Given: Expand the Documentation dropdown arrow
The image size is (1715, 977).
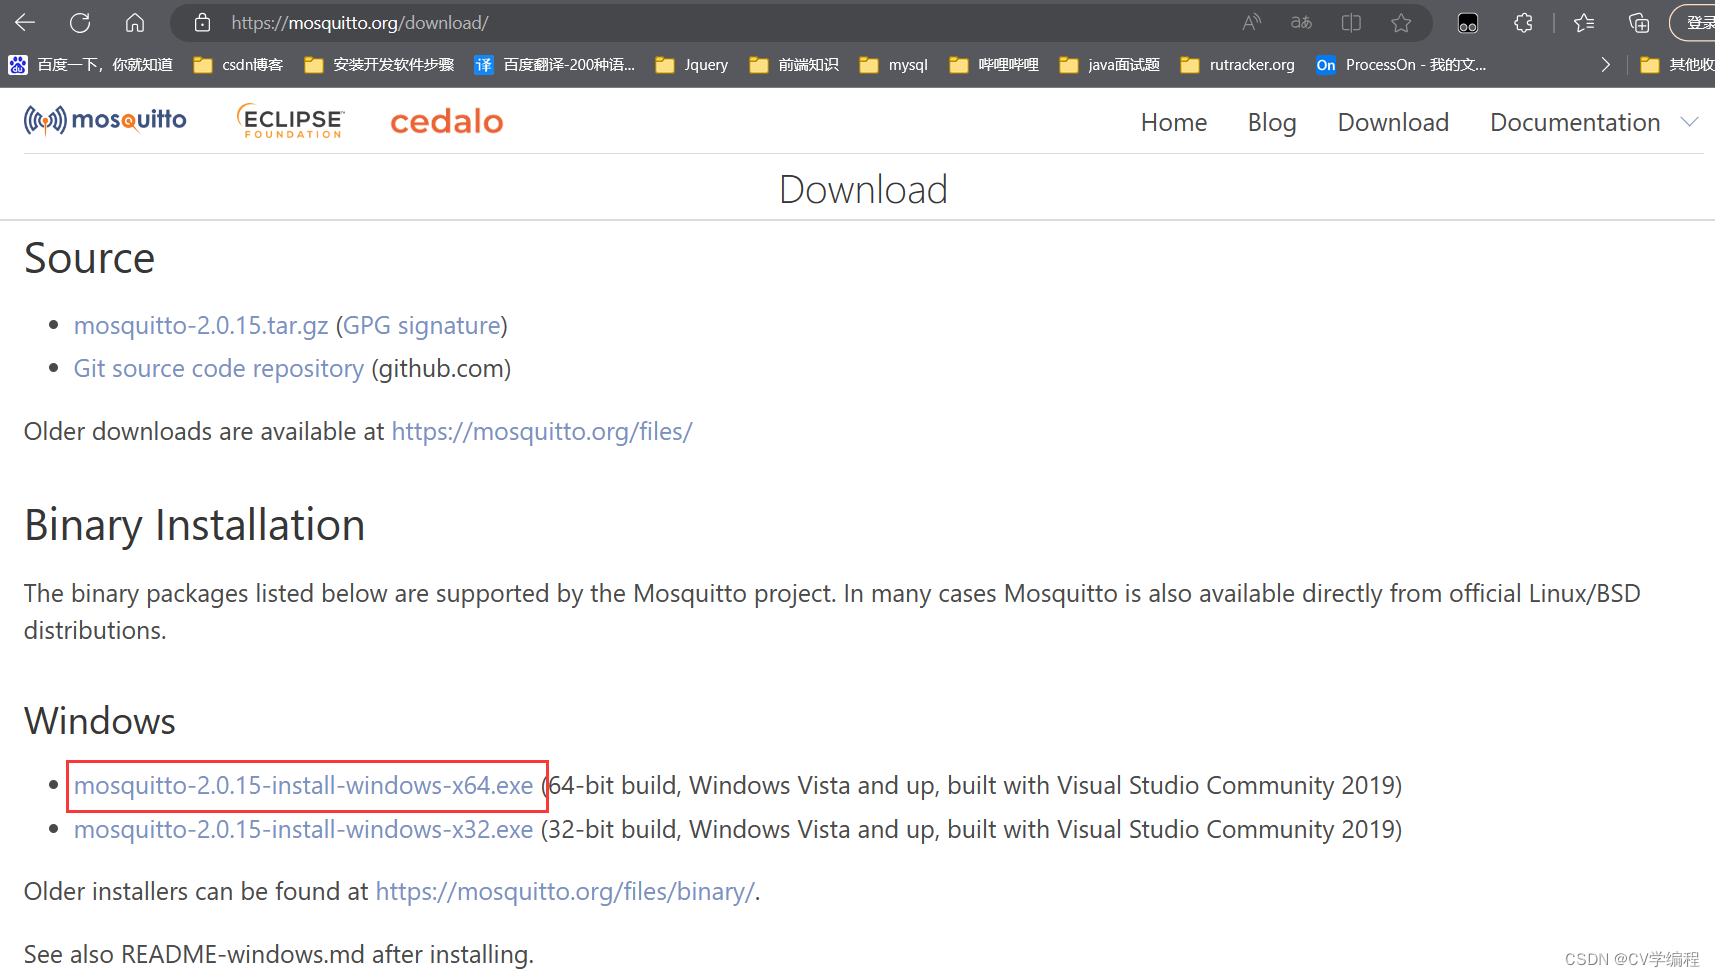Looking at the screenshot, I should (x=1689, y=122).
